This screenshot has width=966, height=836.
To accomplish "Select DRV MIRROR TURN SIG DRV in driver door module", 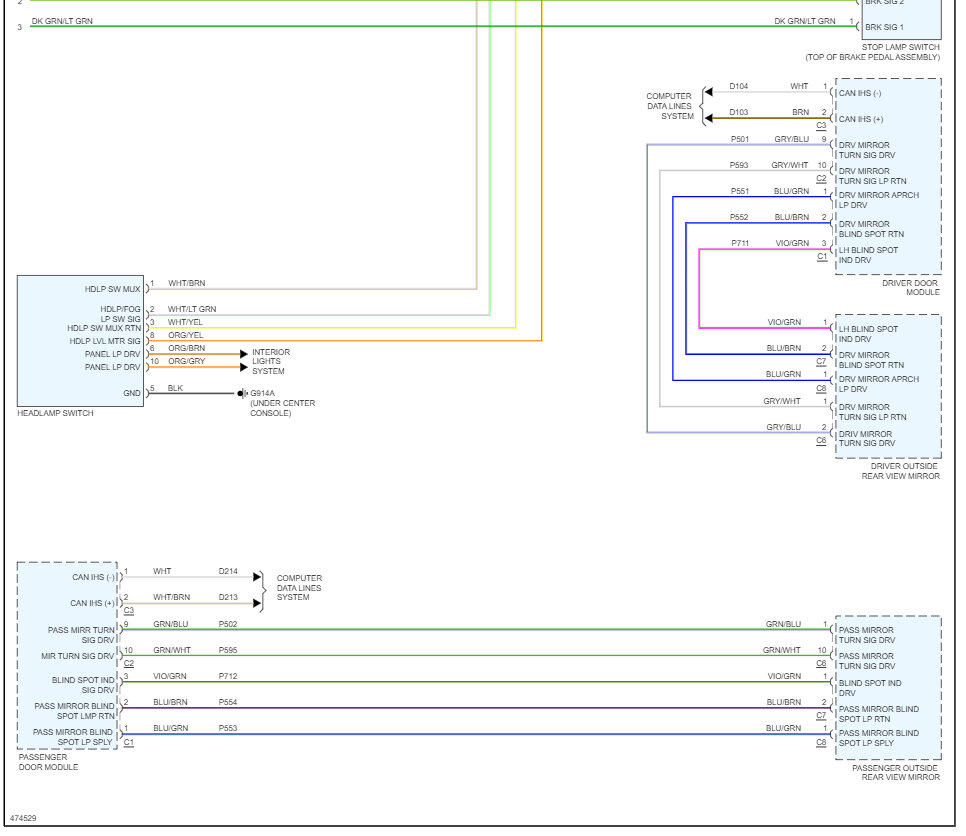I will [867, 150].
